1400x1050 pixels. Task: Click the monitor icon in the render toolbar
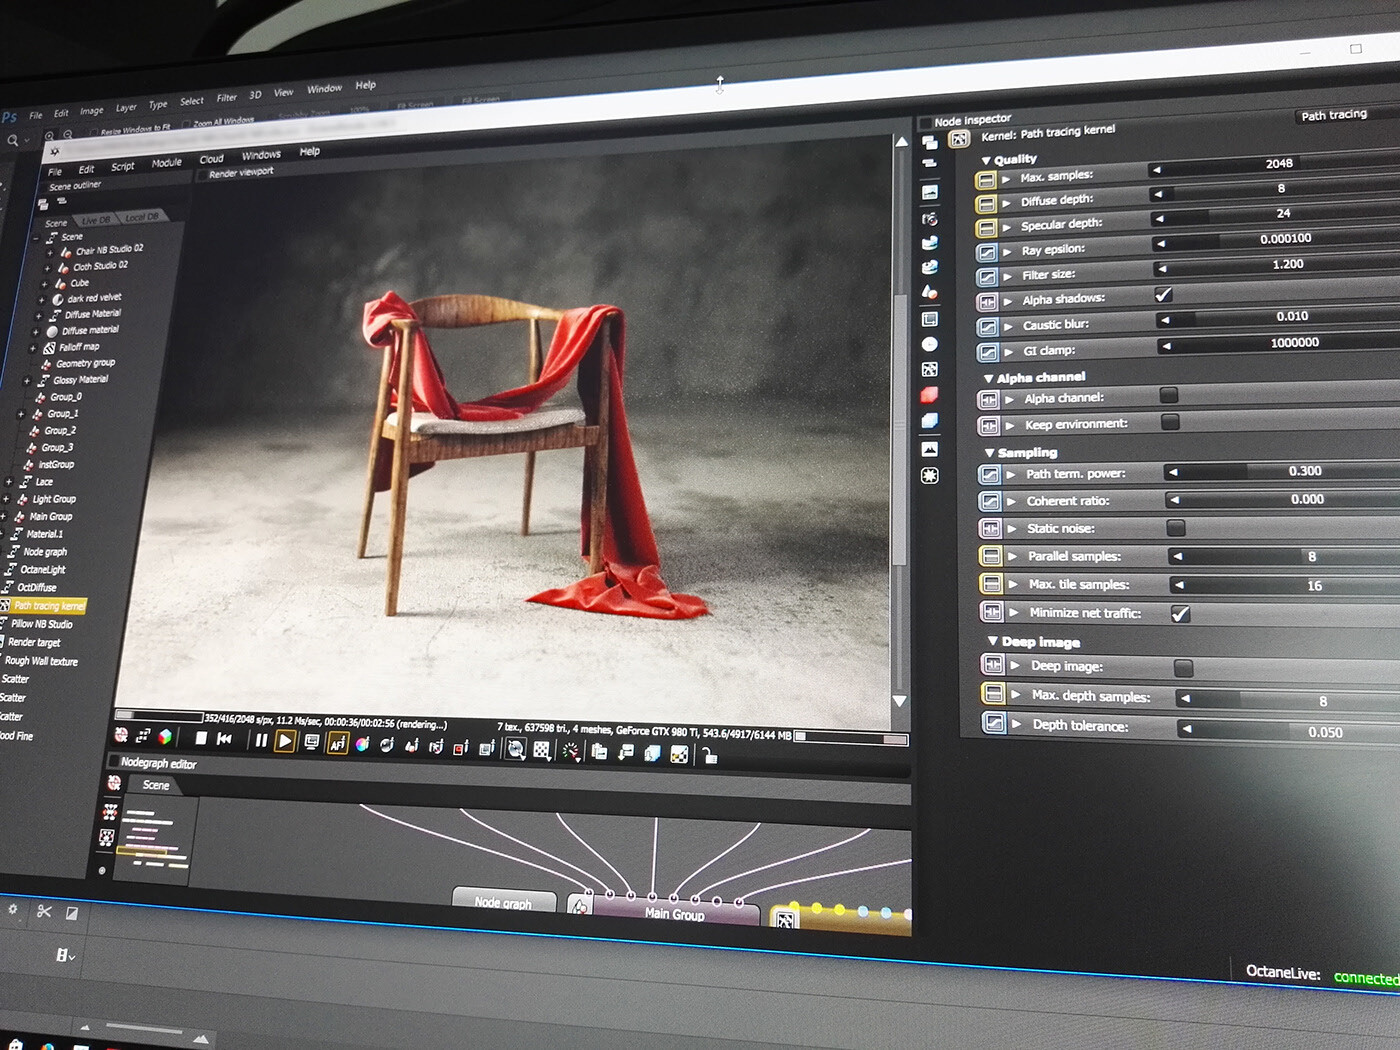point(312,743)
